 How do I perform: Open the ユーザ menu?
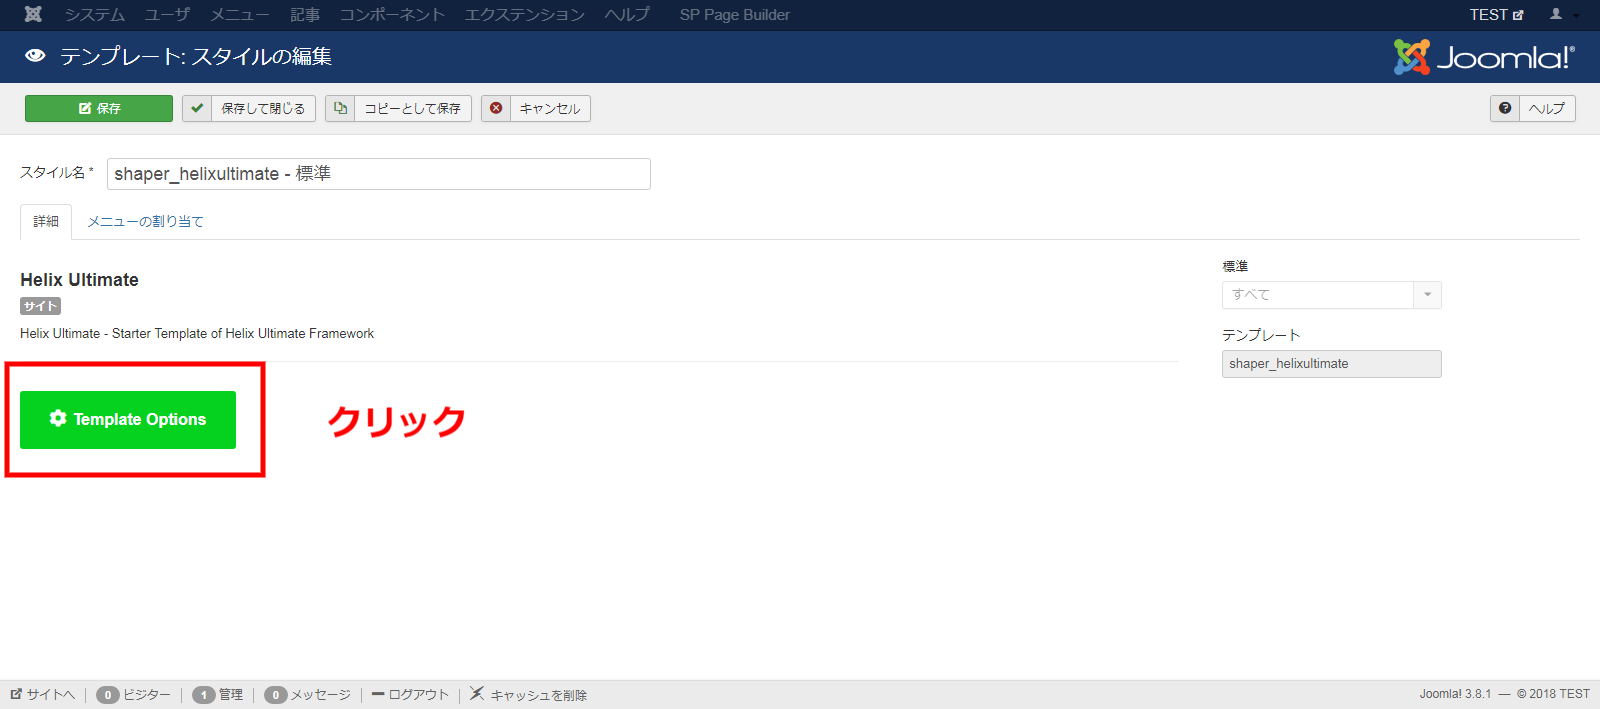167,15
